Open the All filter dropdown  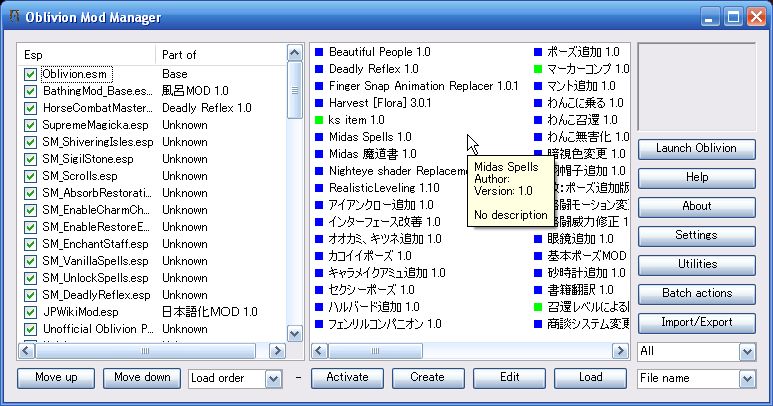click(747, 351)
